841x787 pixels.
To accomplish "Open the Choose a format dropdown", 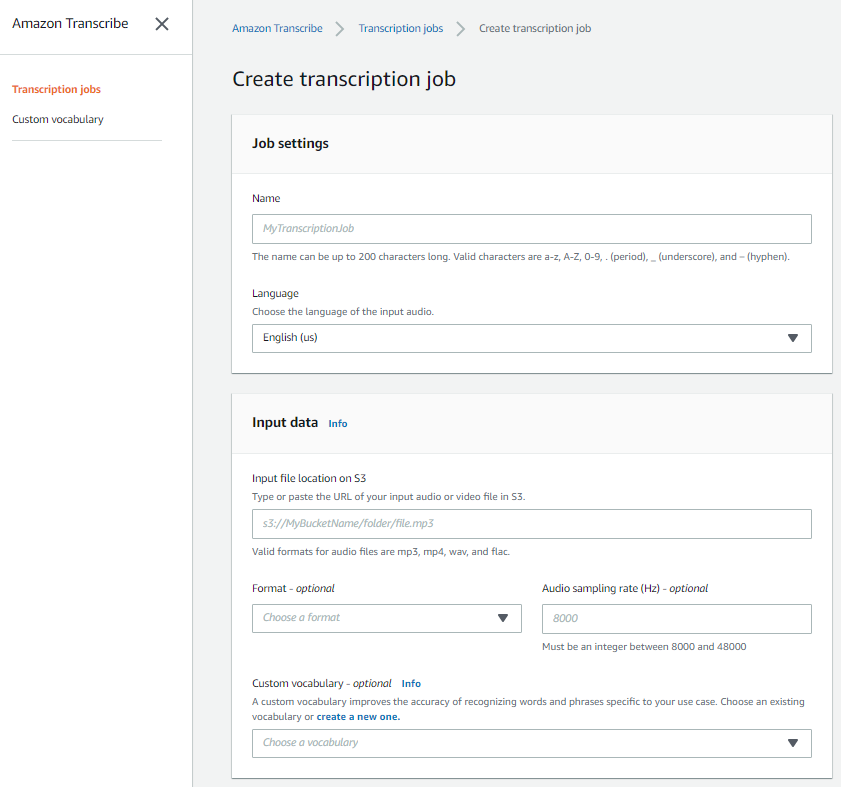I will [387, 618].
